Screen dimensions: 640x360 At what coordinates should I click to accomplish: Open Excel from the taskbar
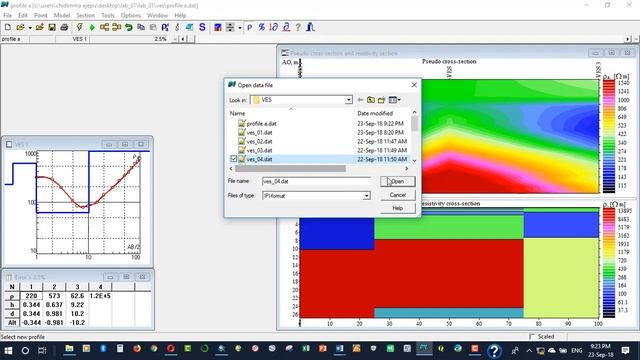coord(306,349)
